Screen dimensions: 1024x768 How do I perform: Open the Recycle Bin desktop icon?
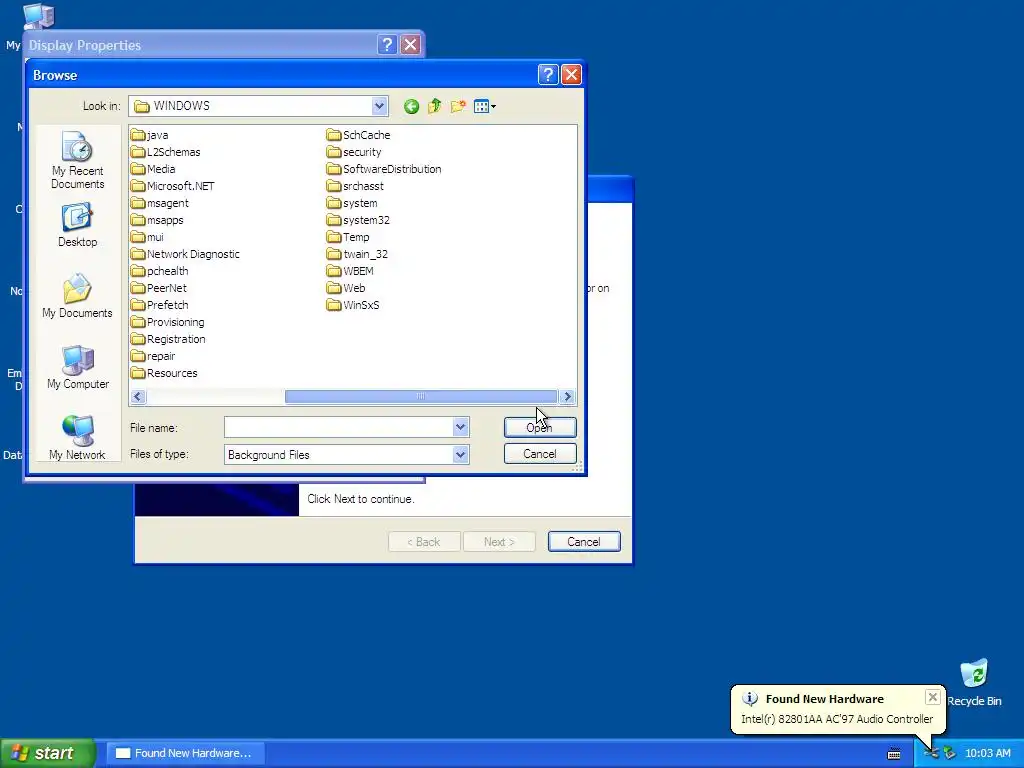pos(974,683)
